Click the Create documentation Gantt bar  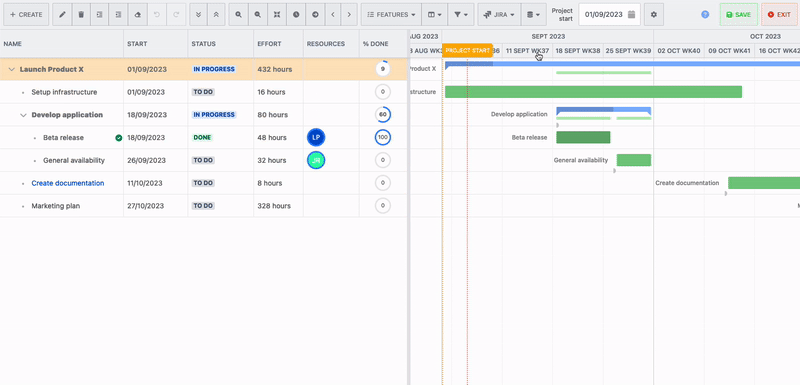[x=764, y=183]
